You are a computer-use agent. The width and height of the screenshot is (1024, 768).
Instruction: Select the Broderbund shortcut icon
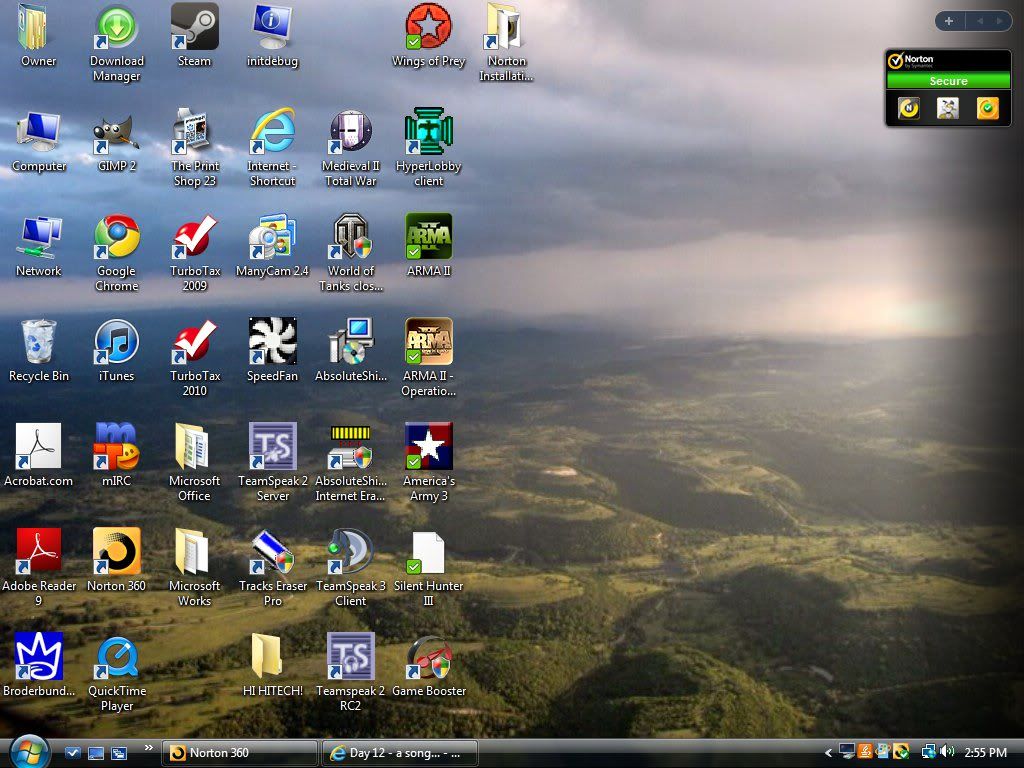pyautogui.click(x=39, y=656)
